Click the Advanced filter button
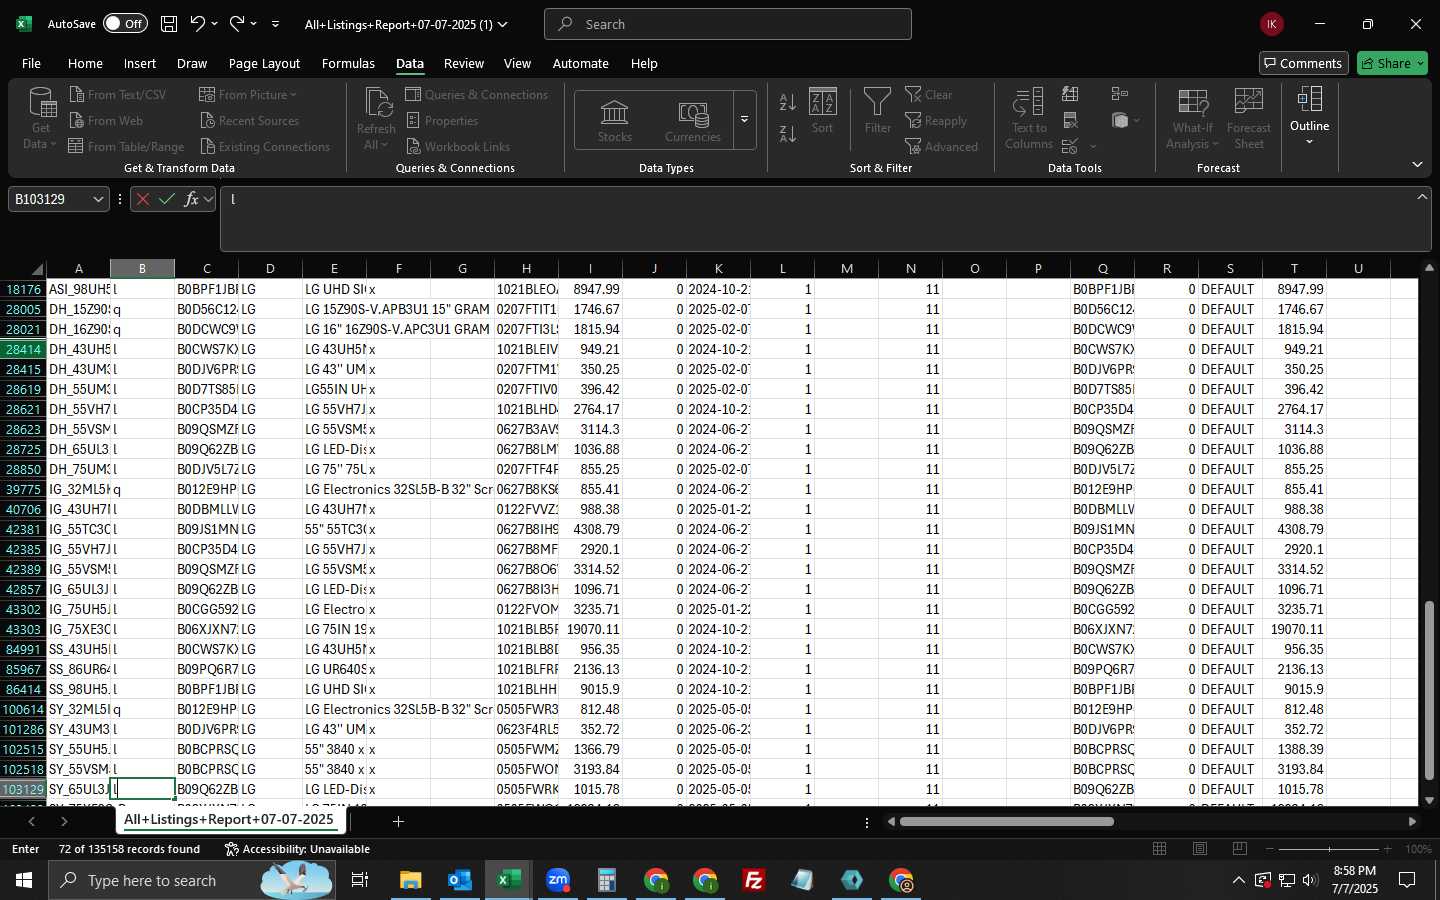1440x900 pixels. (942, 146)
